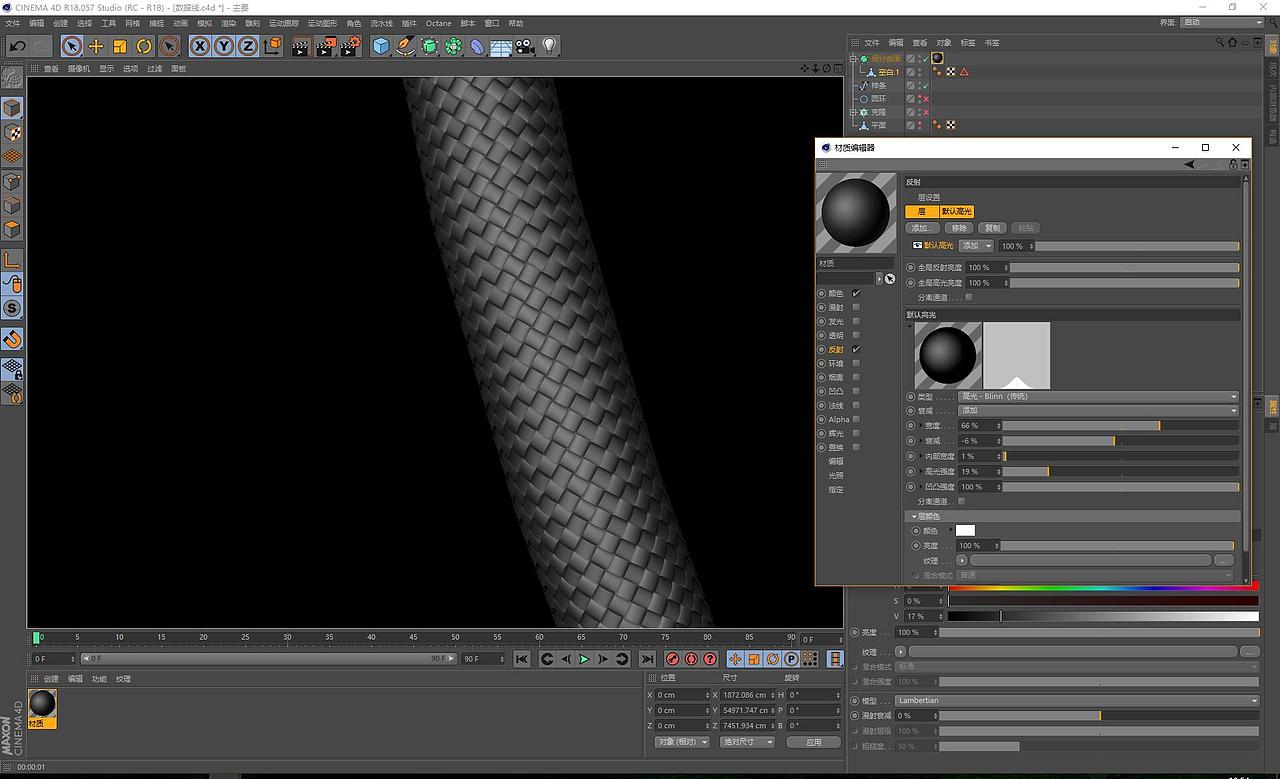Click the Light creation bulb icon
The height and width of the screenshot is (779, 1280).
coord(551,46)
